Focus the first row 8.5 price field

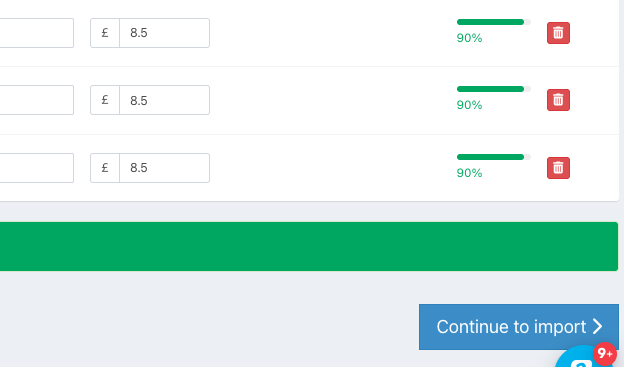click(x=164, y=33)
